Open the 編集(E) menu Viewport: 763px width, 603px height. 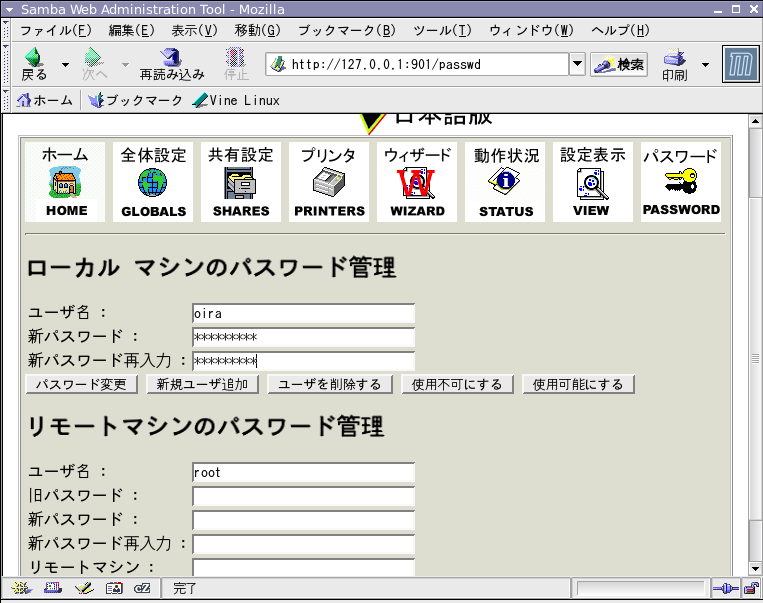pos(131,30)
